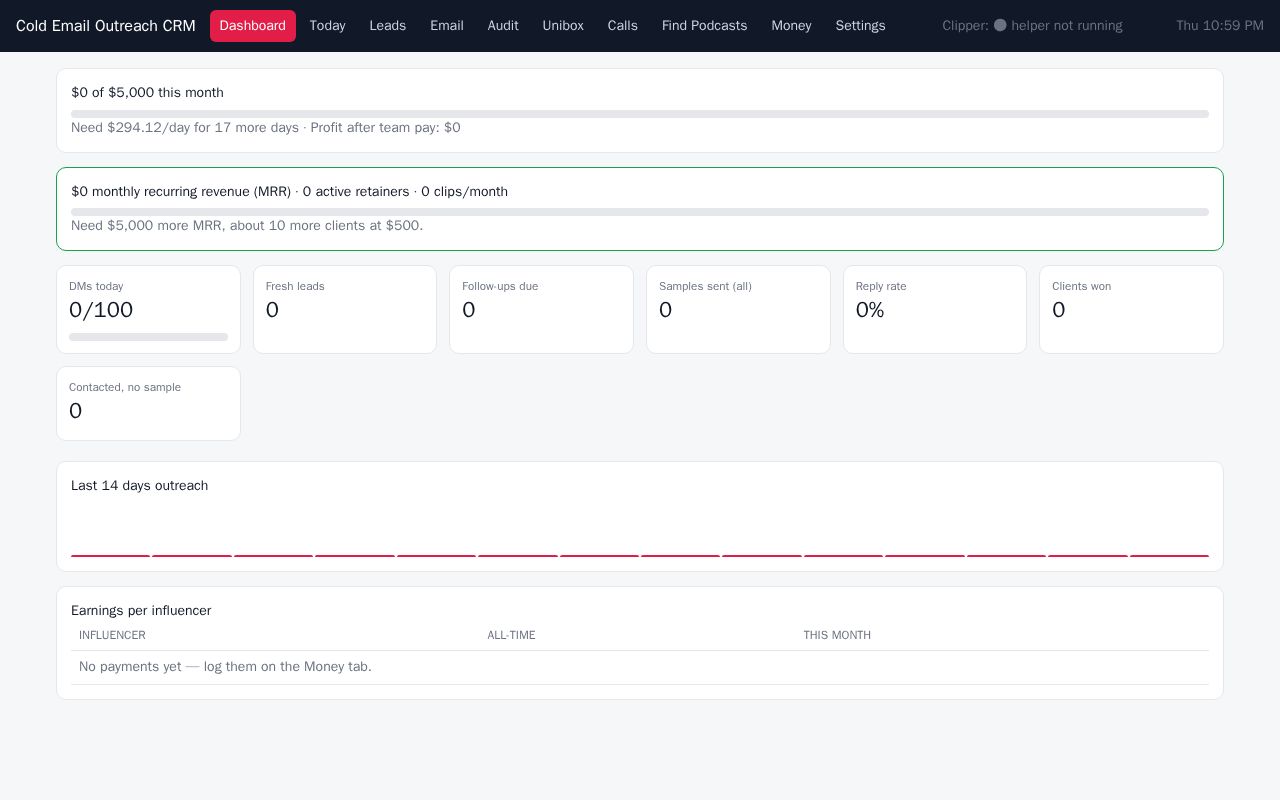
Task: Click the "Need $294.12/day for 17 more days" line
Action: (185, 128)
